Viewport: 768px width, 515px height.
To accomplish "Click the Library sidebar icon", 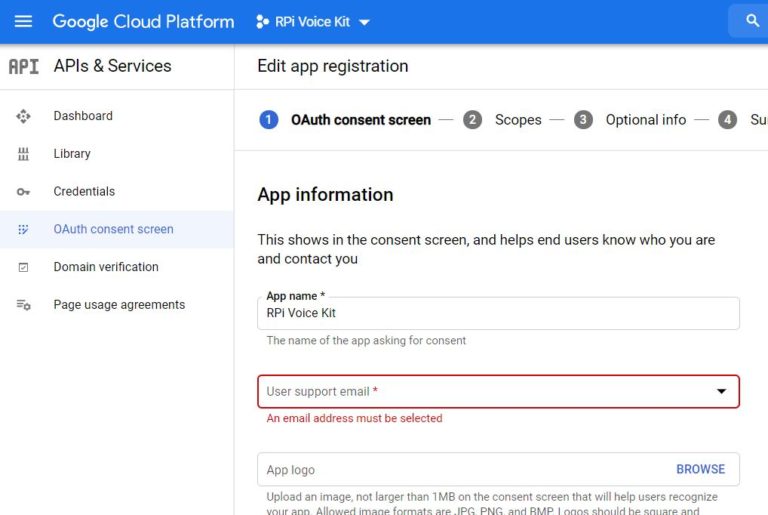I will 23,154.
